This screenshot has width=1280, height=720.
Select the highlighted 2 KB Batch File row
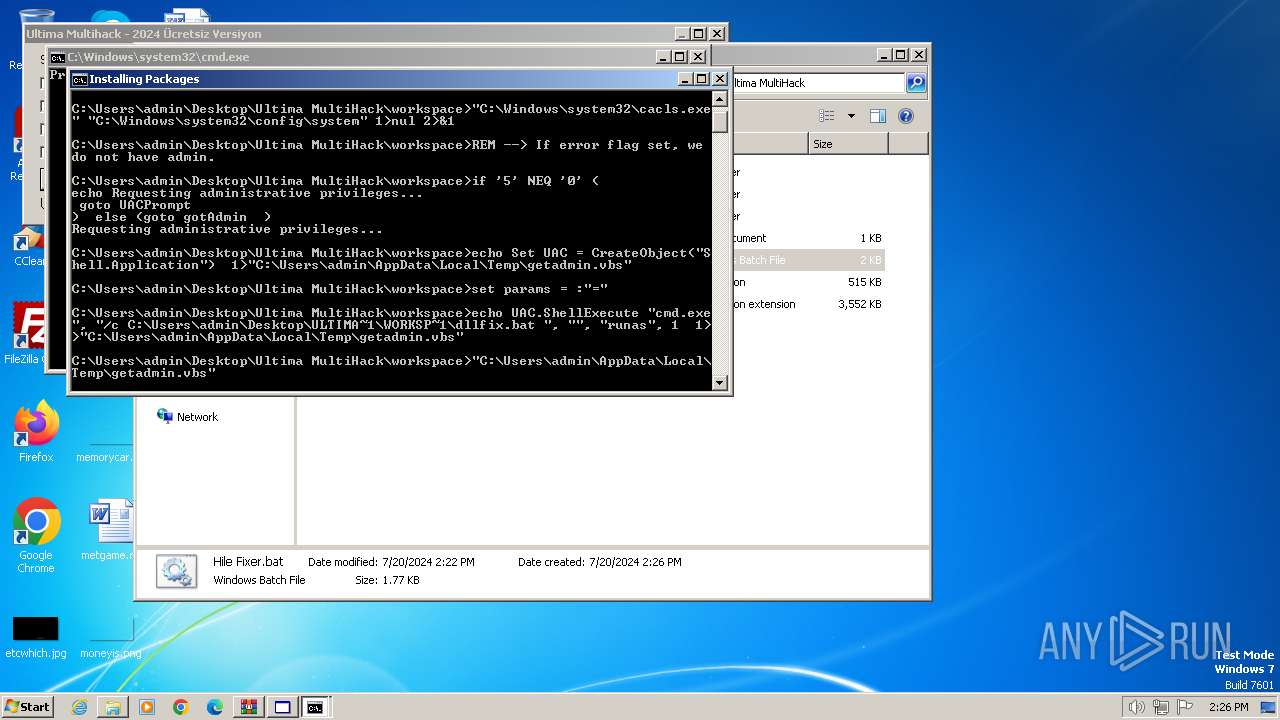pos(807,260)
